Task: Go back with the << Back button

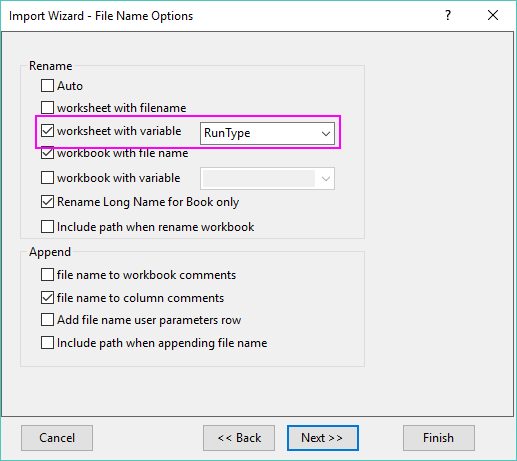Action: click(239, 438)
